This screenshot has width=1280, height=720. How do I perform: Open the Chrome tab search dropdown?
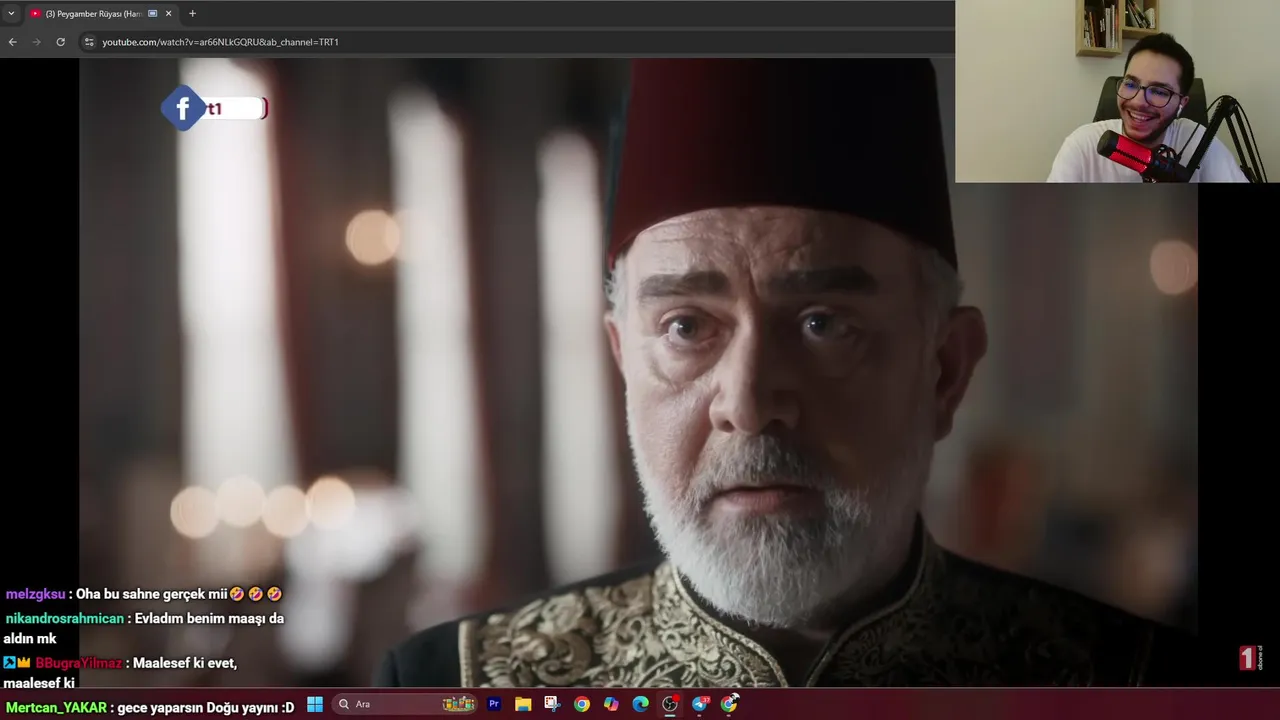pyautogui.click(x=11, y=13)
